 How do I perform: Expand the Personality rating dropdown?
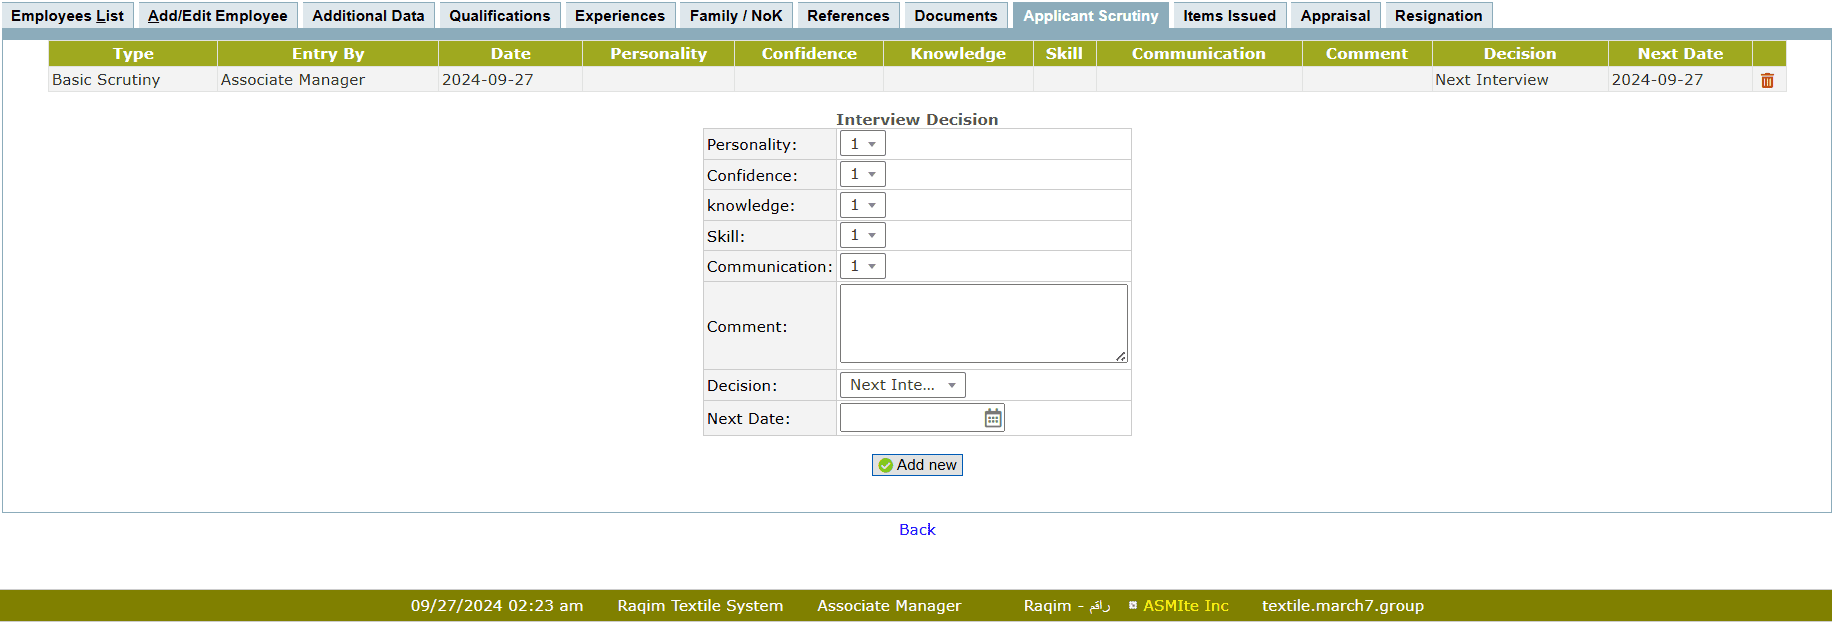click(x=862, y=144)
